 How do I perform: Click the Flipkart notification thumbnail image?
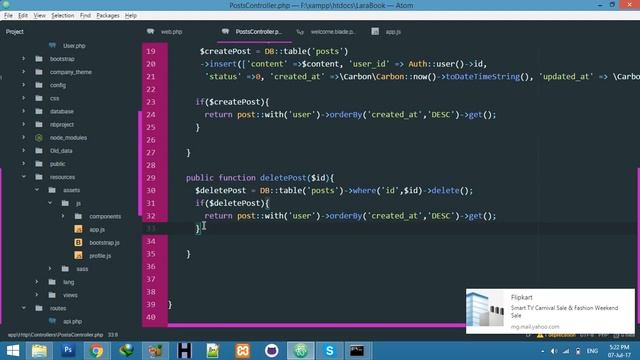(x=485, y=309)
